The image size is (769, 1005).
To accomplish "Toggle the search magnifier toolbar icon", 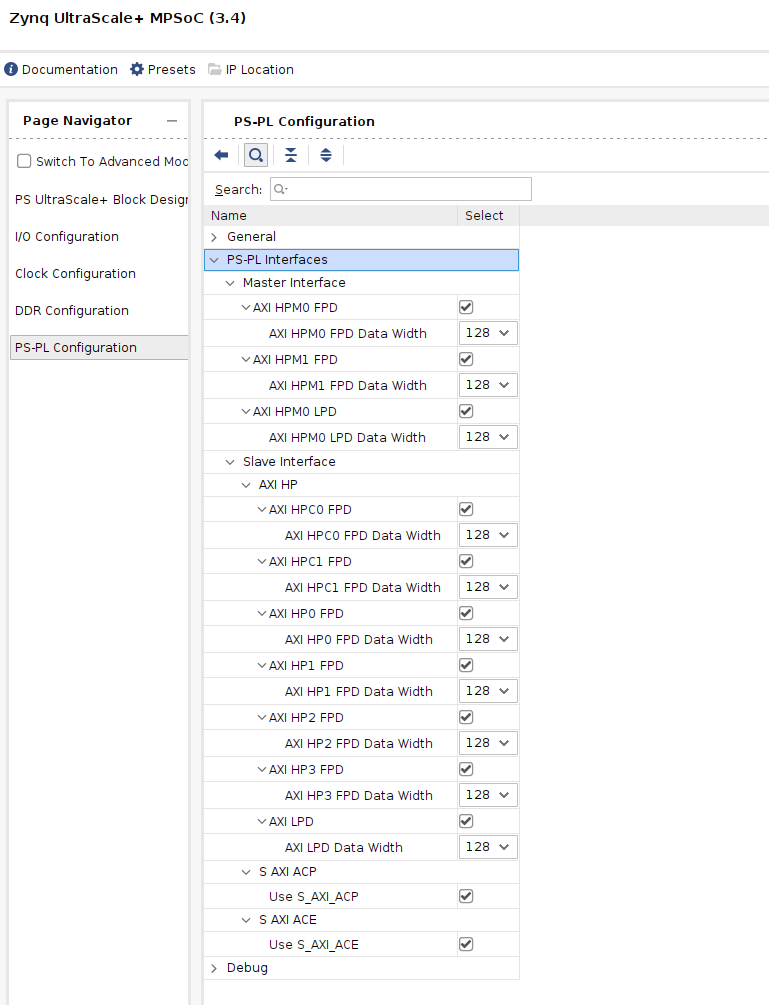I will (256, 155).
